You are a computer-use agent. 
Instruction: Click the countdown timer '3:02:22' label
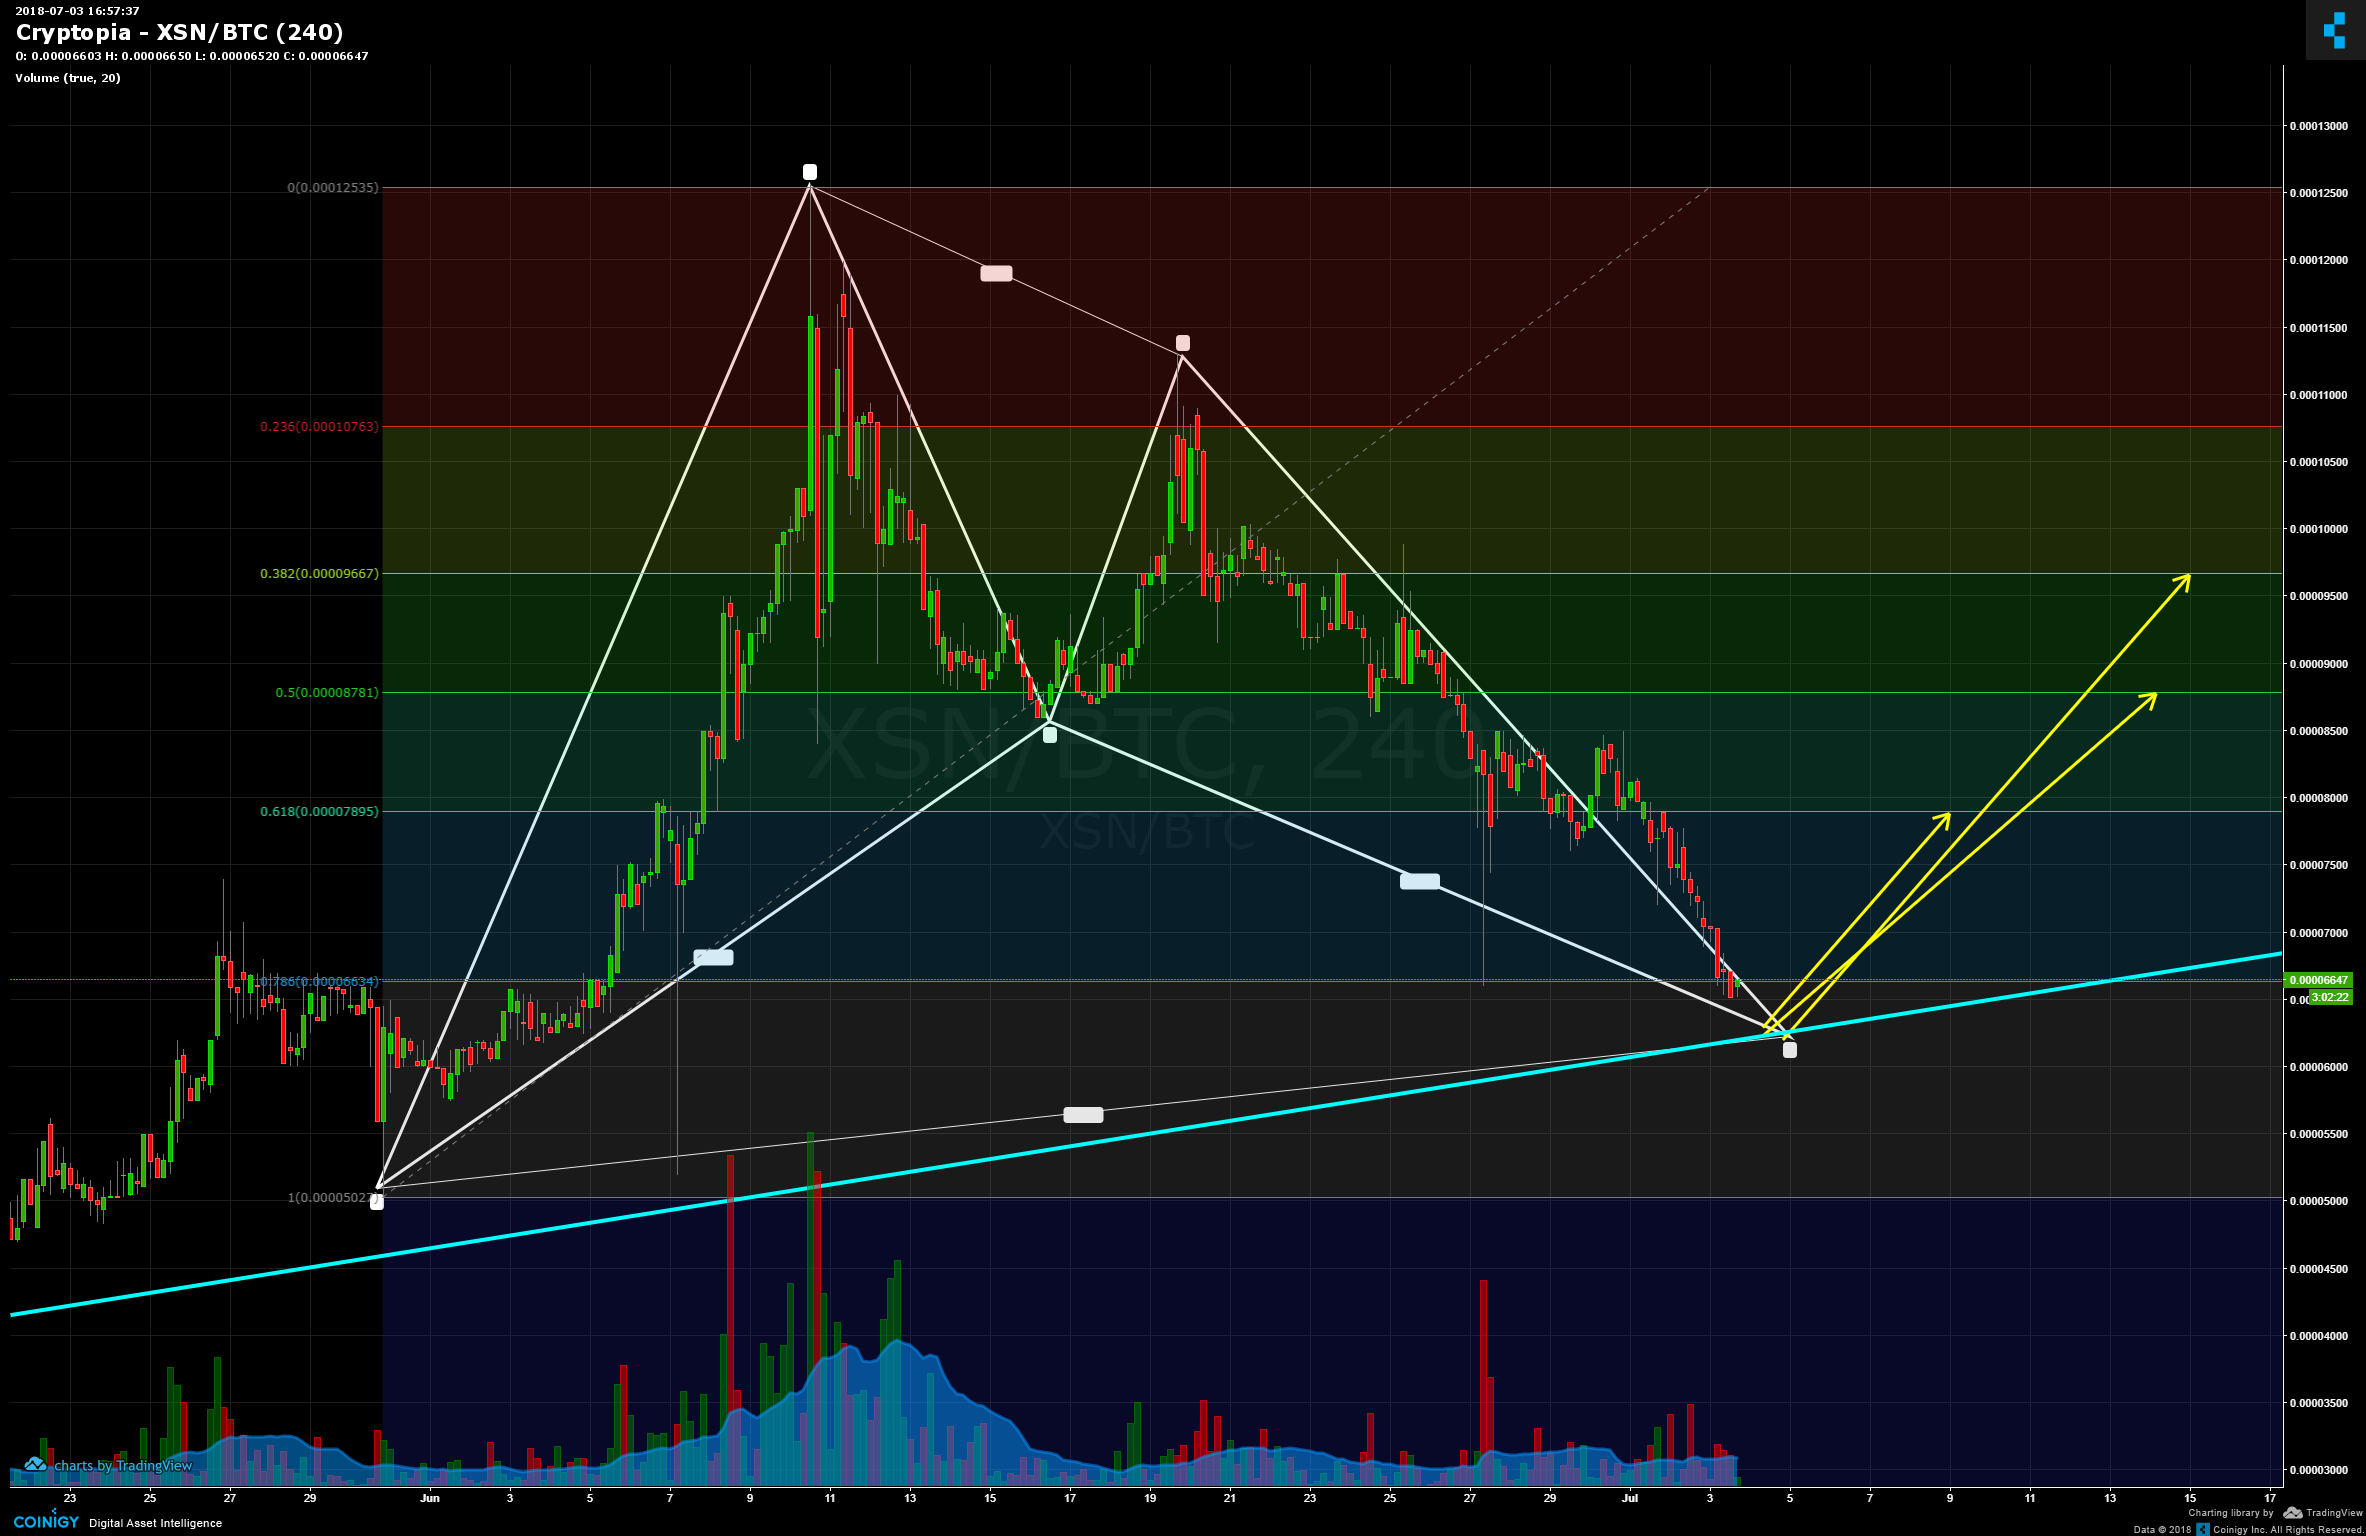[x=2330, y=997]
